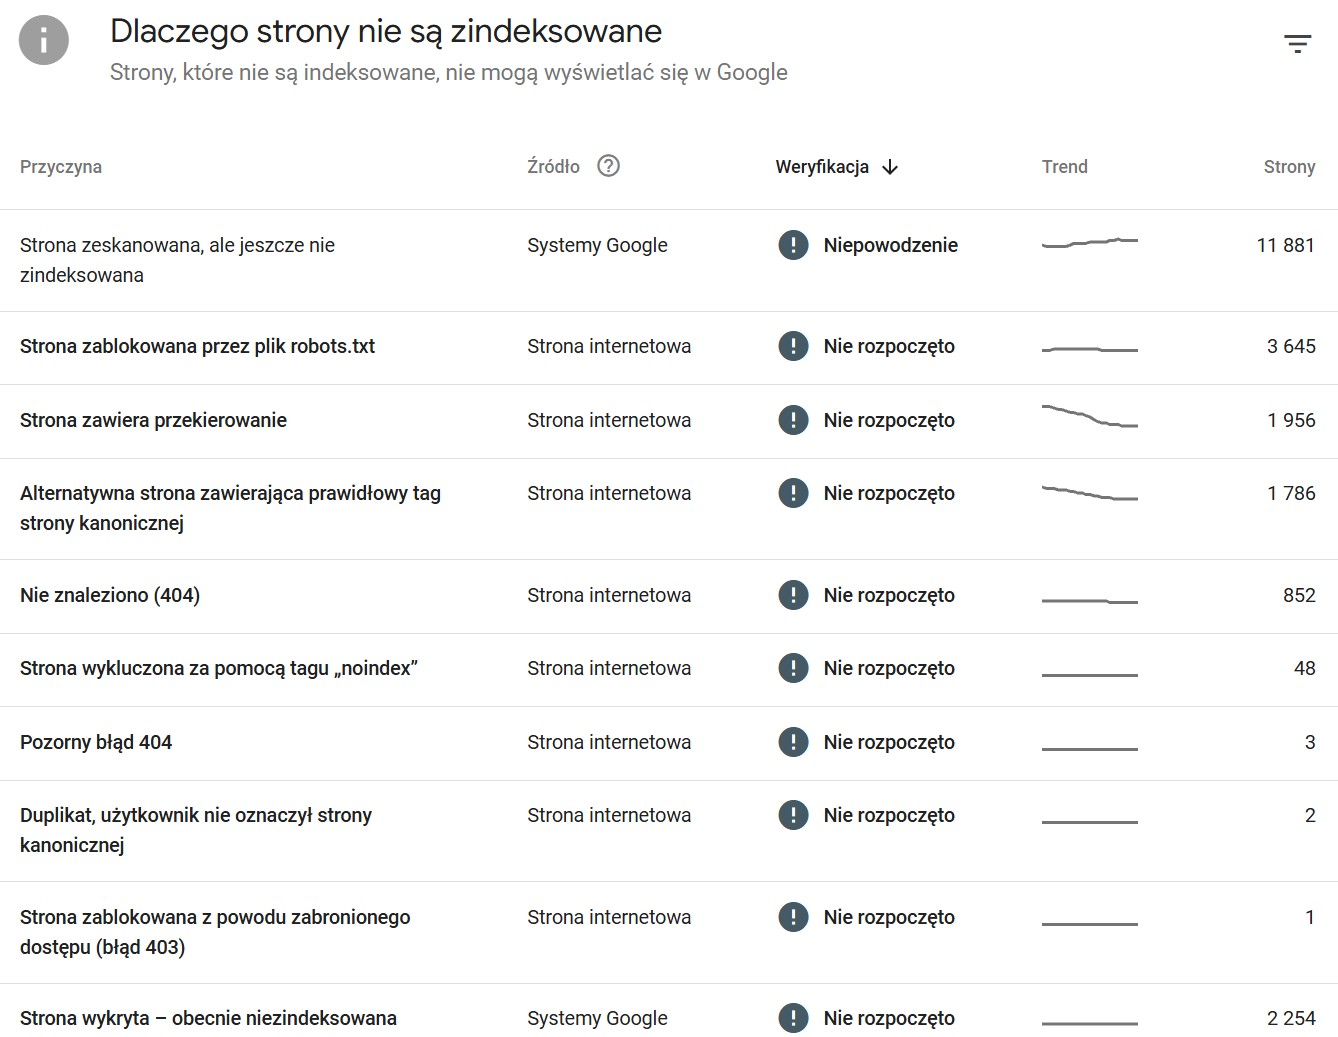The height and width of the screenshot is (1037, 1338).
Task: Sort by the Weryfikacja column header
Action: coord(822,167)
